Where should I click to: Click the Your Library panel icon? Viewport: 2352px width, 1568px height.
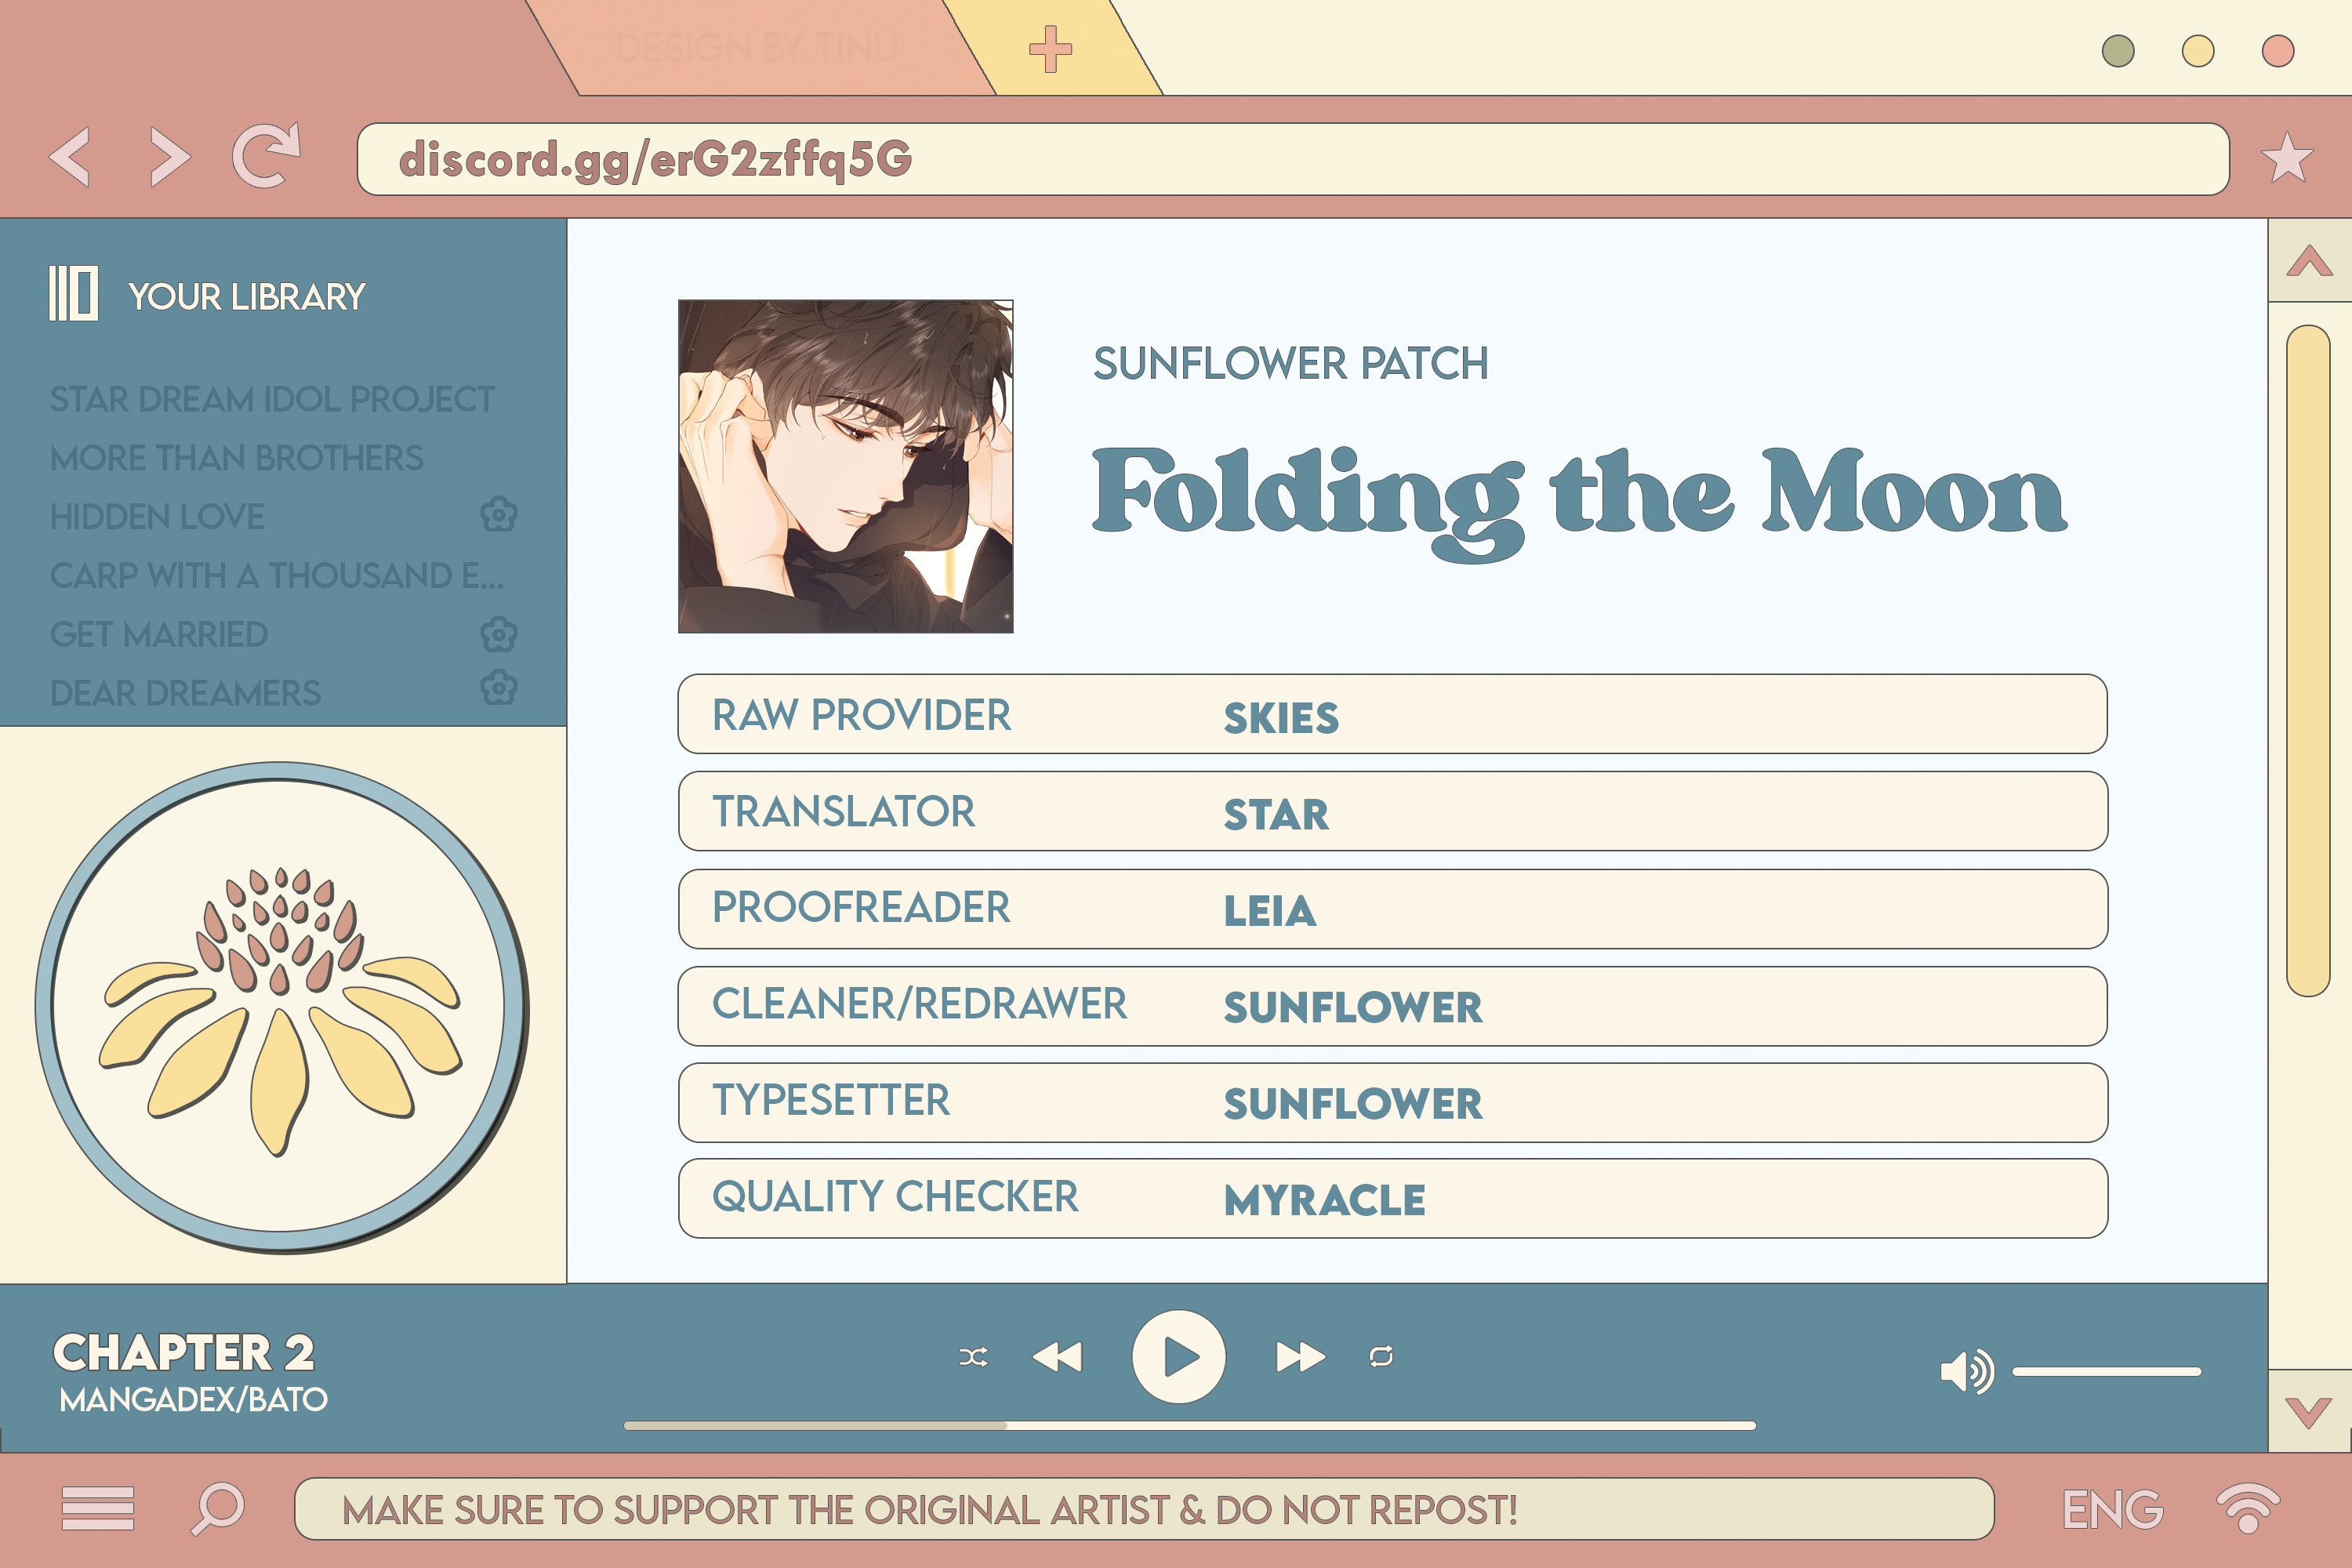point(72,294)
